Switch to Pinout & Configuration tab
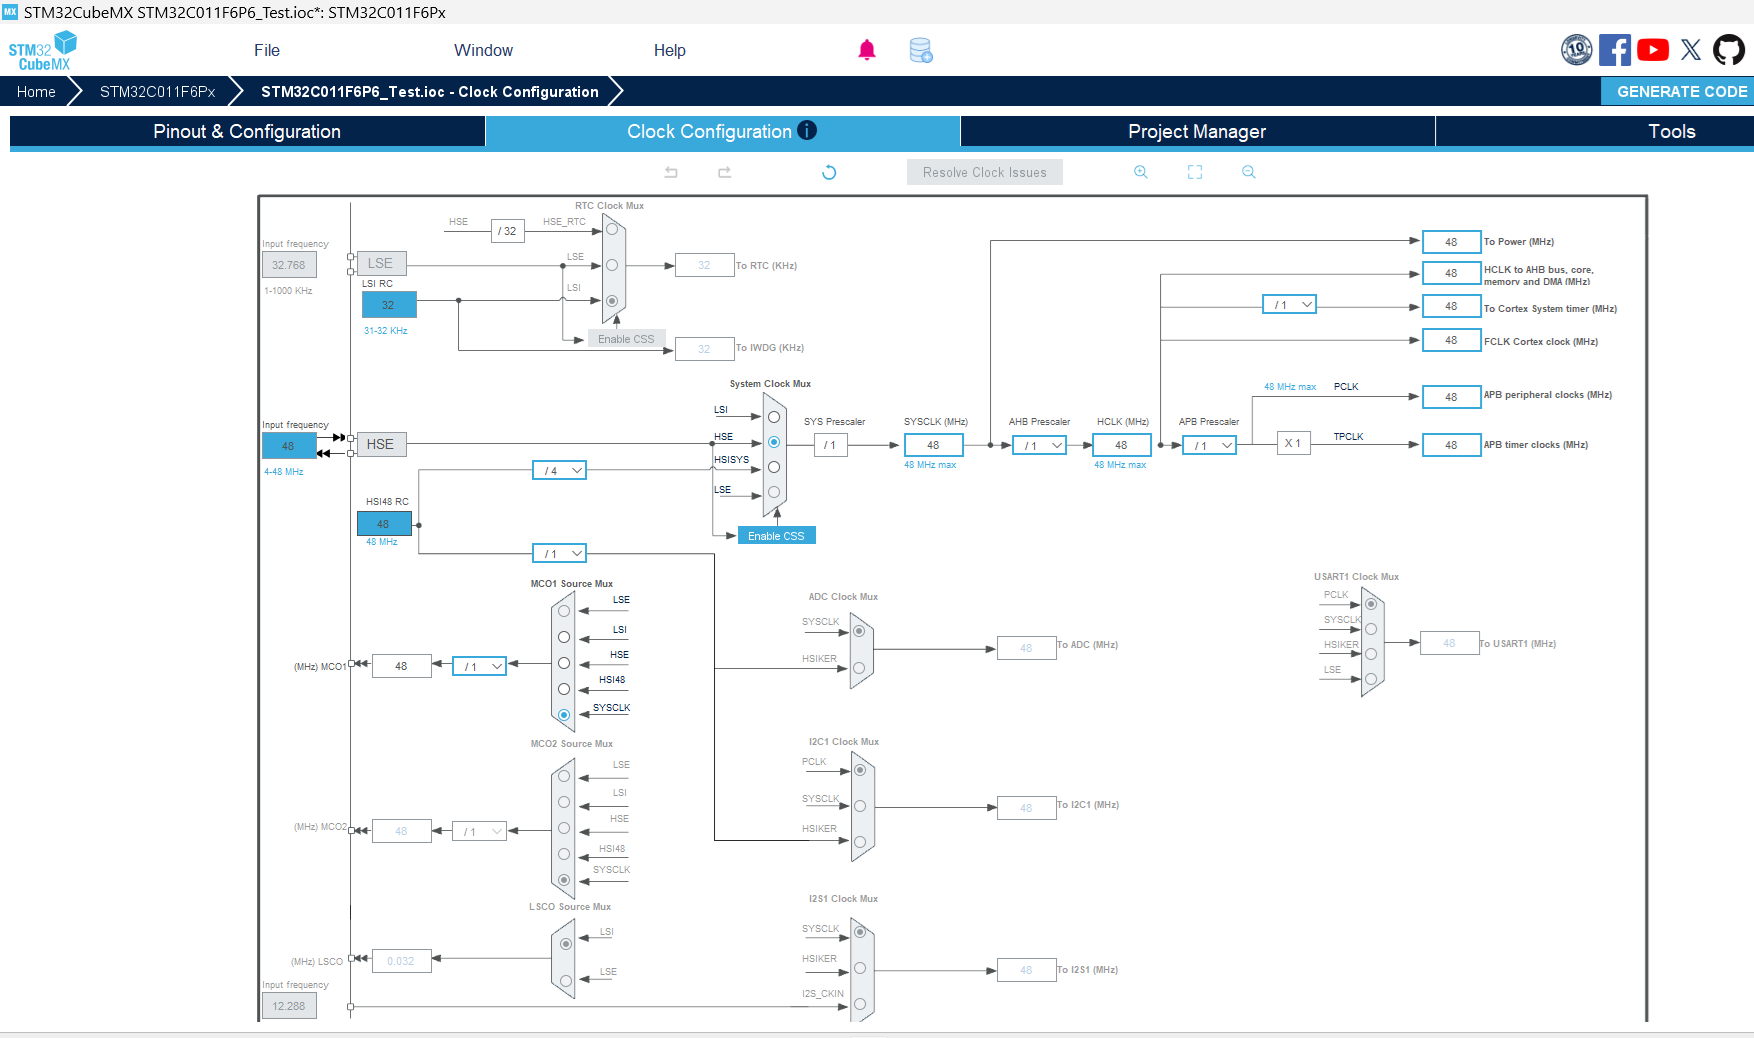 [247, 131]
